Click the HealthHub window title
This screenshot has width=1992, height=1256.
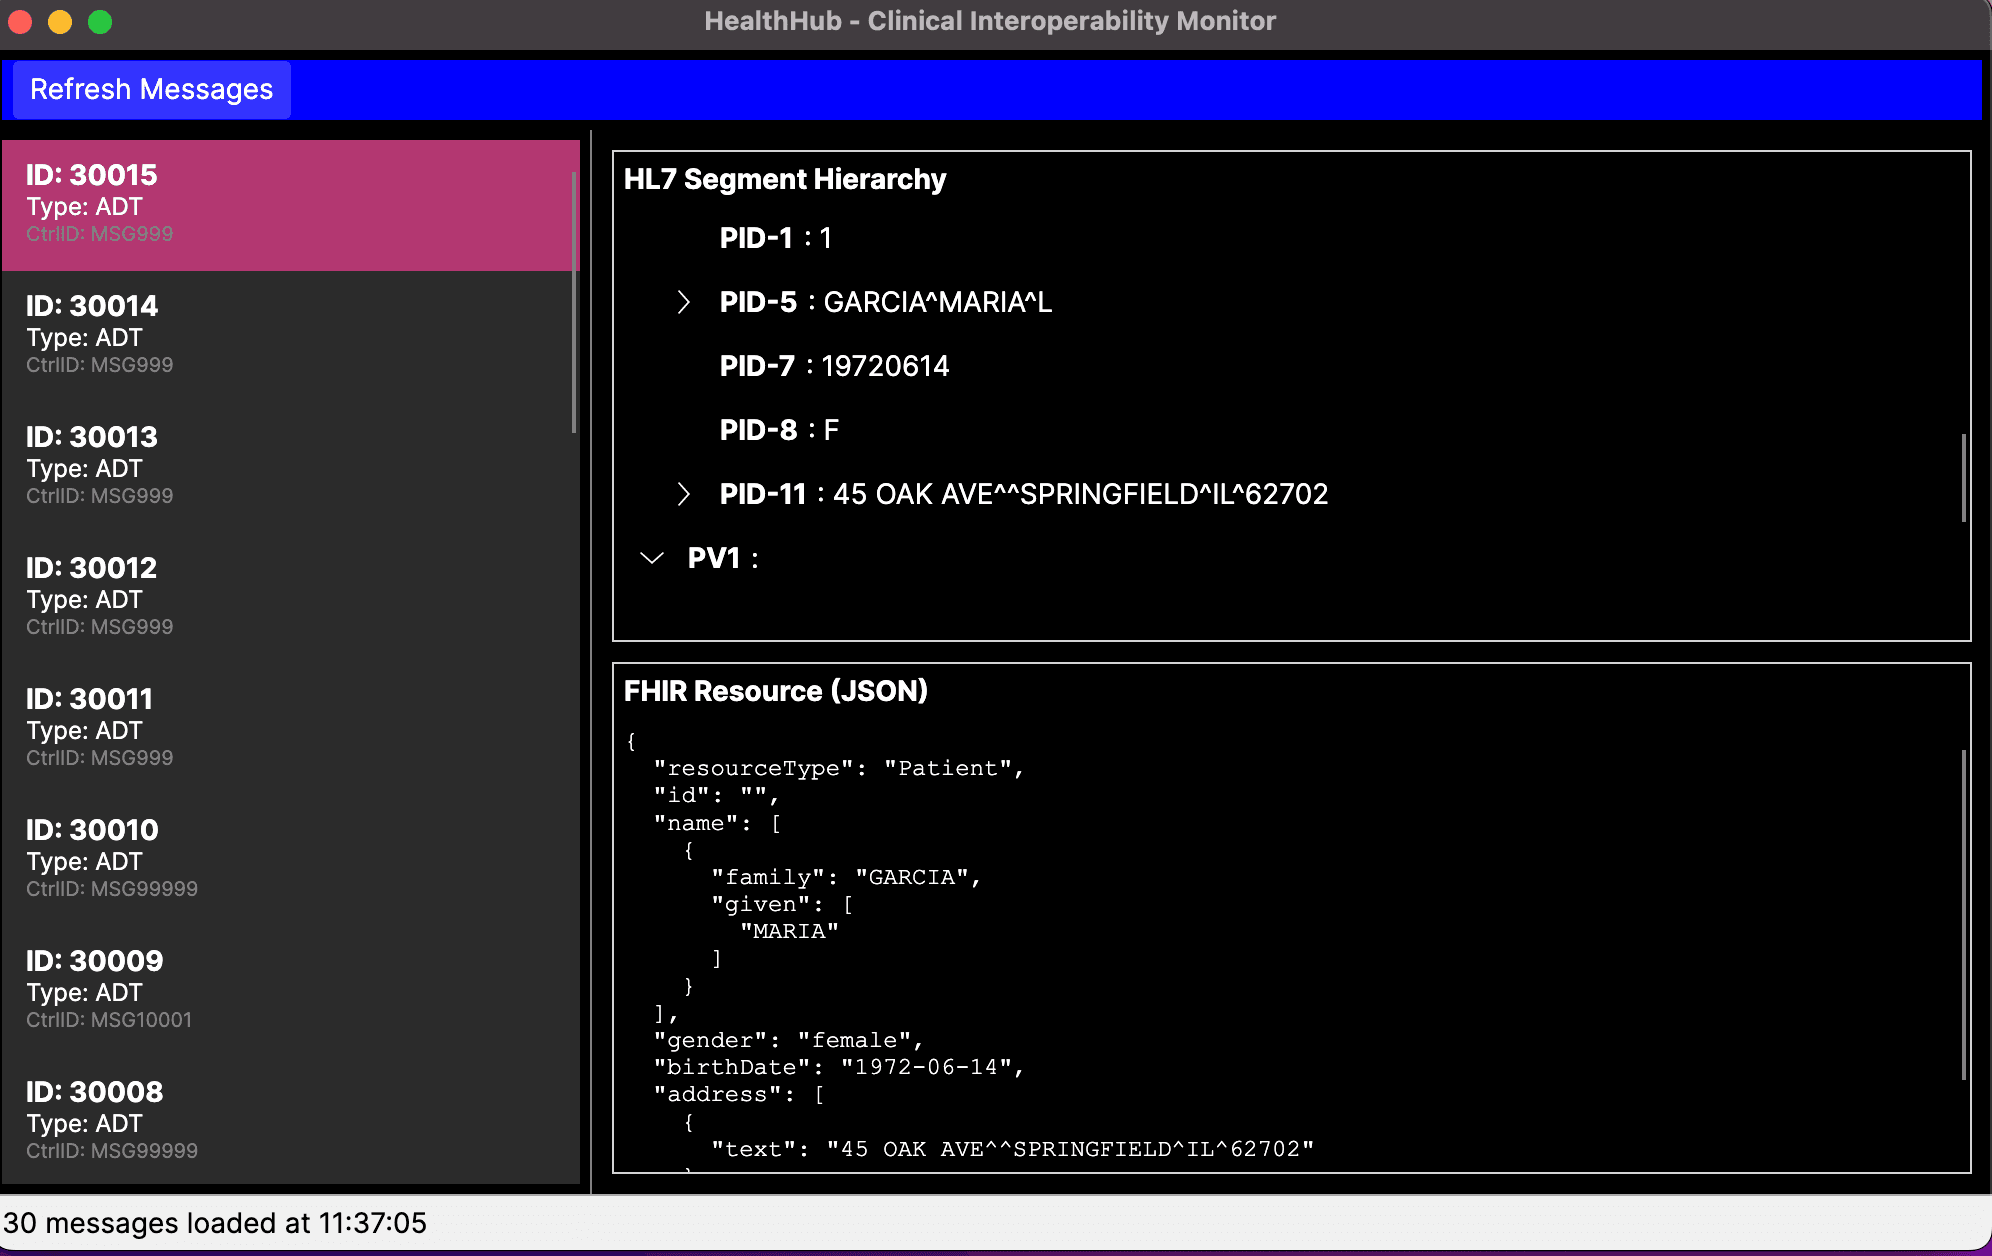tap(990, 21)
